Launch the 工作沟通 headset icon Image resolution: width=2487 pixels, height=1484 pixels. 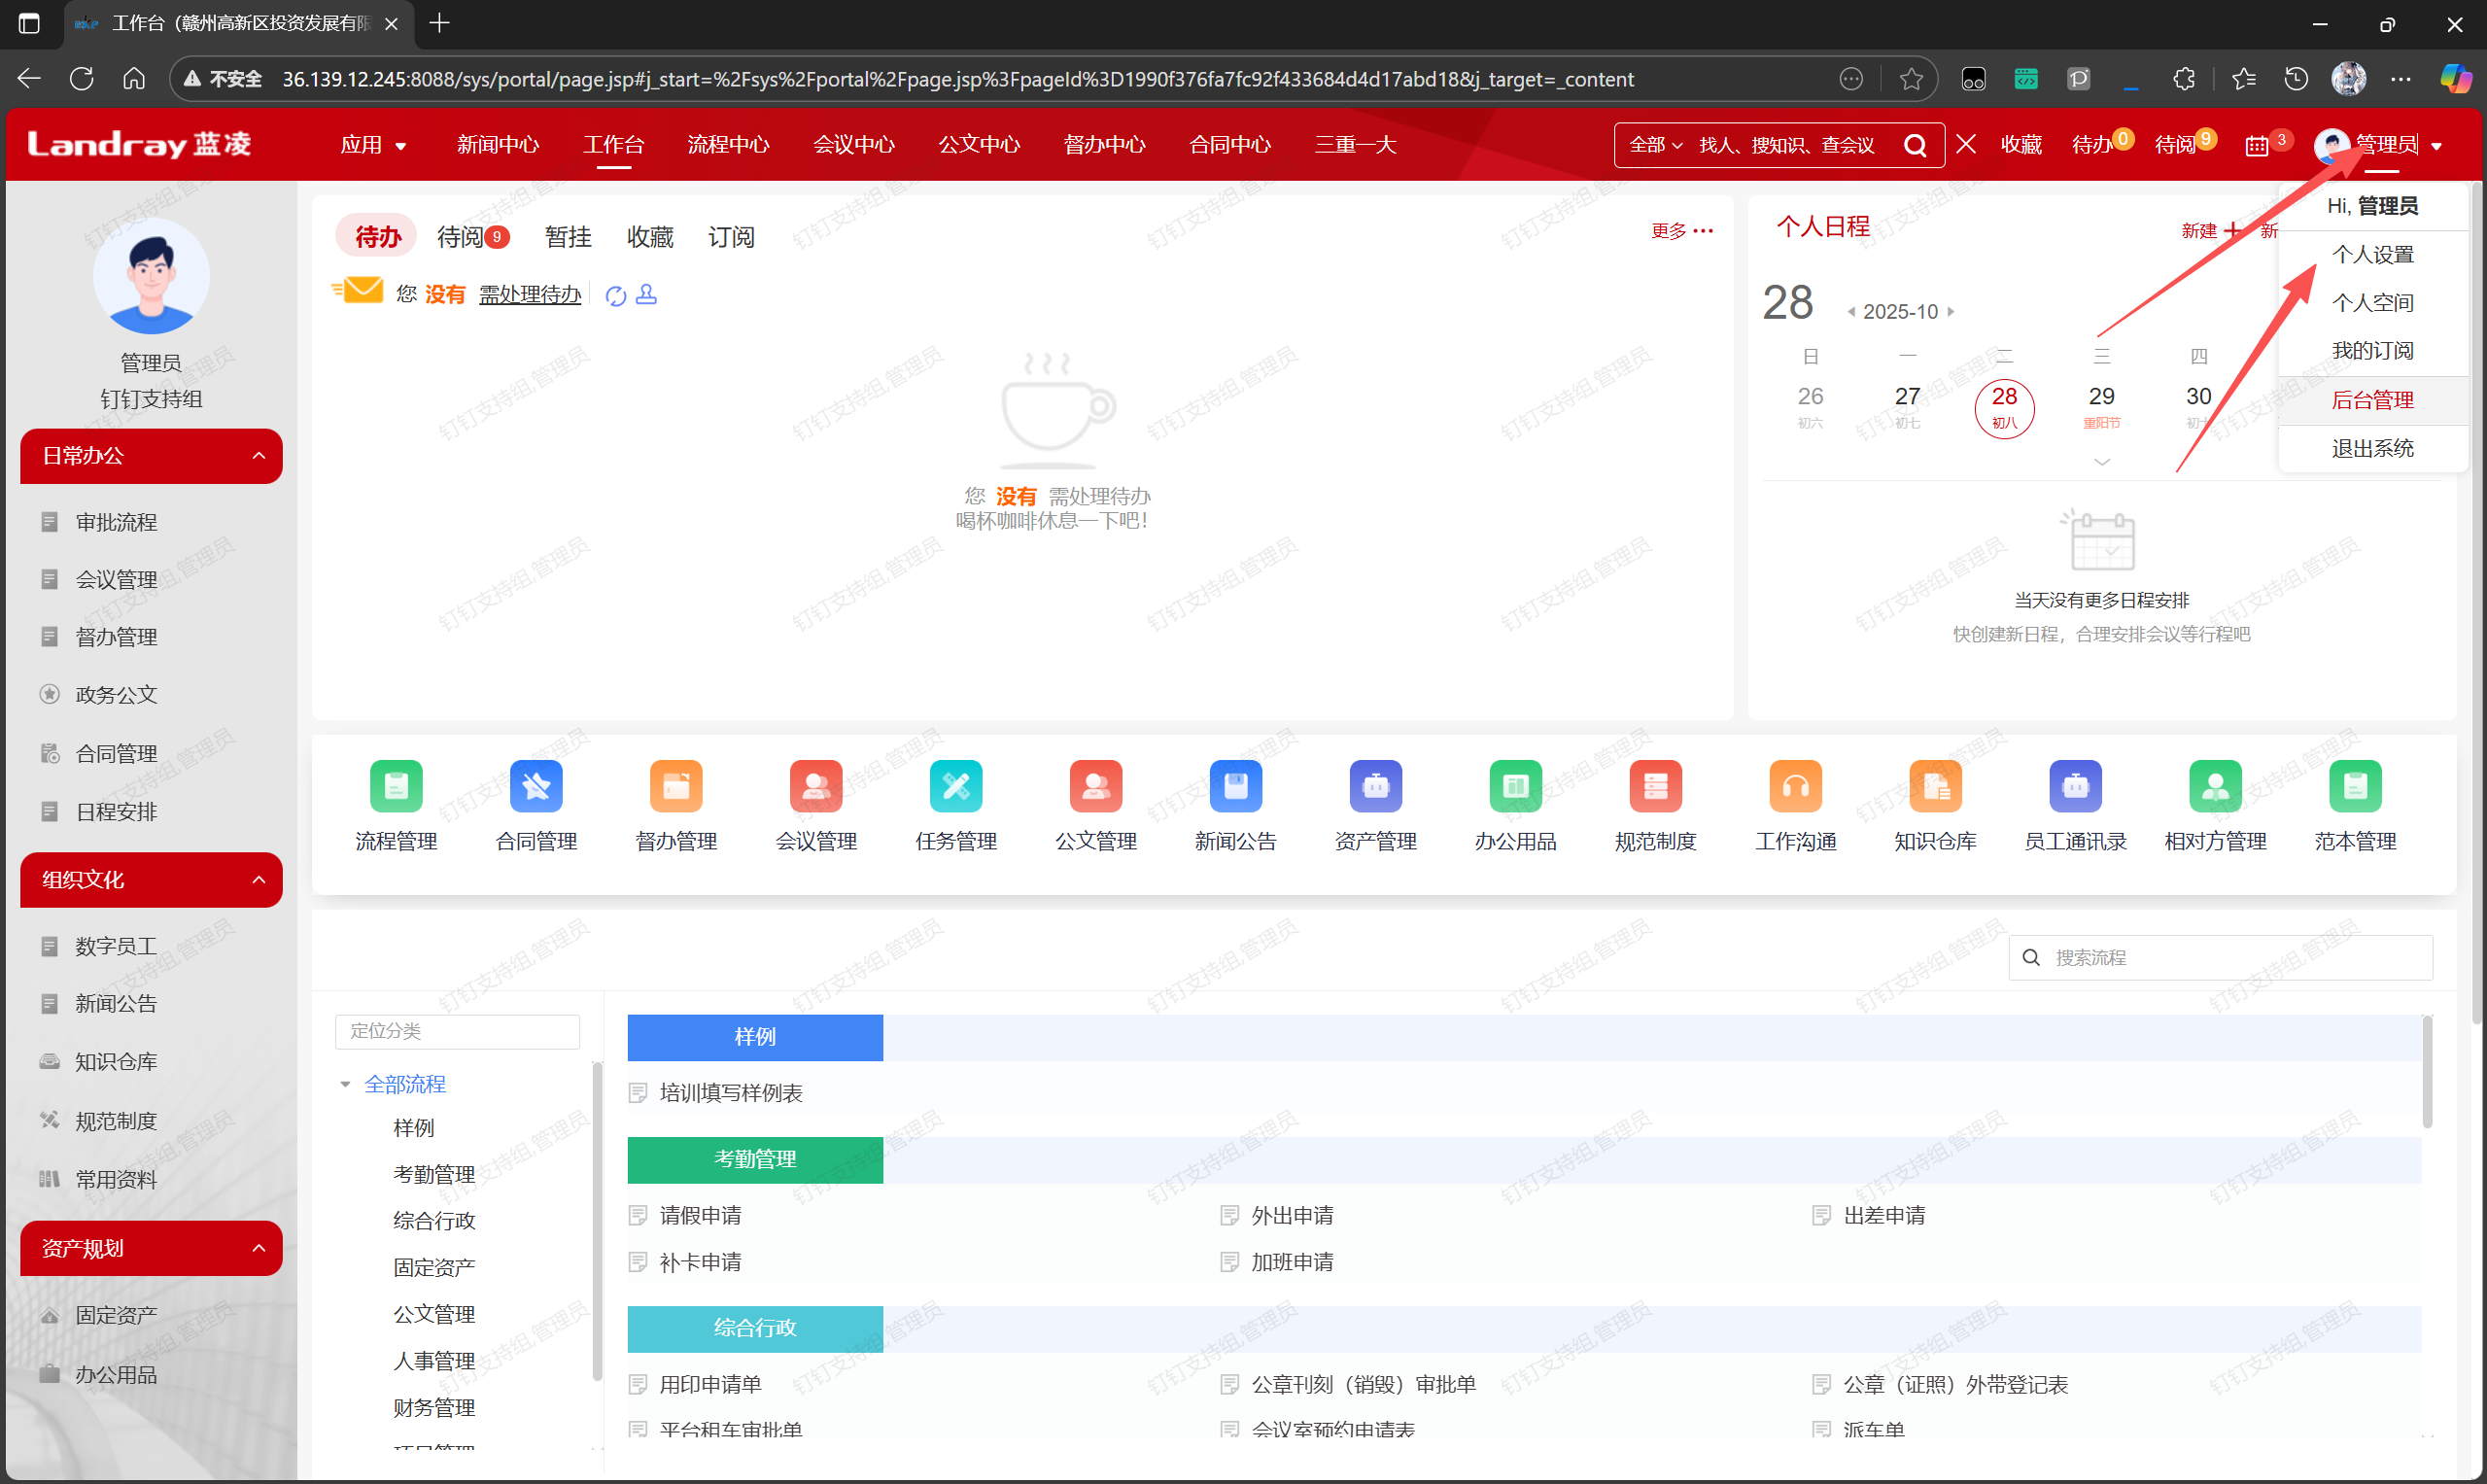point(1795,786)
